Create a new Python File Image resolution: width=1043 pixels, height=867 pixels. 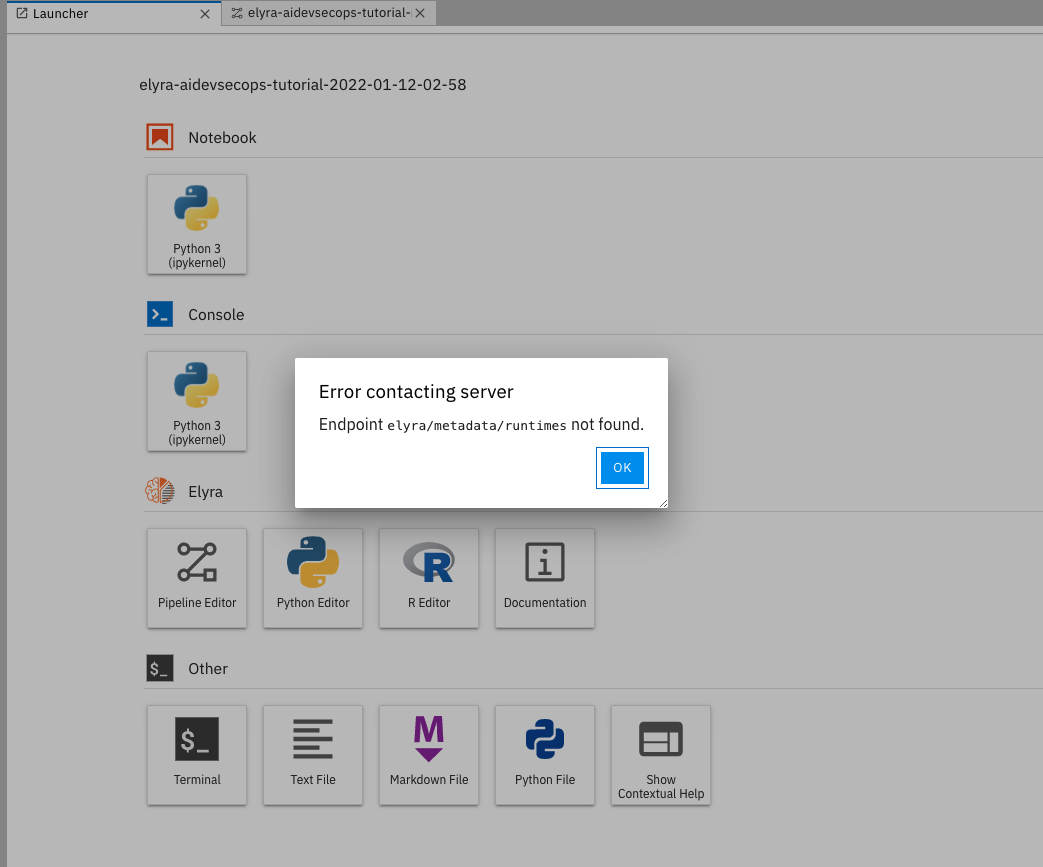545,755
